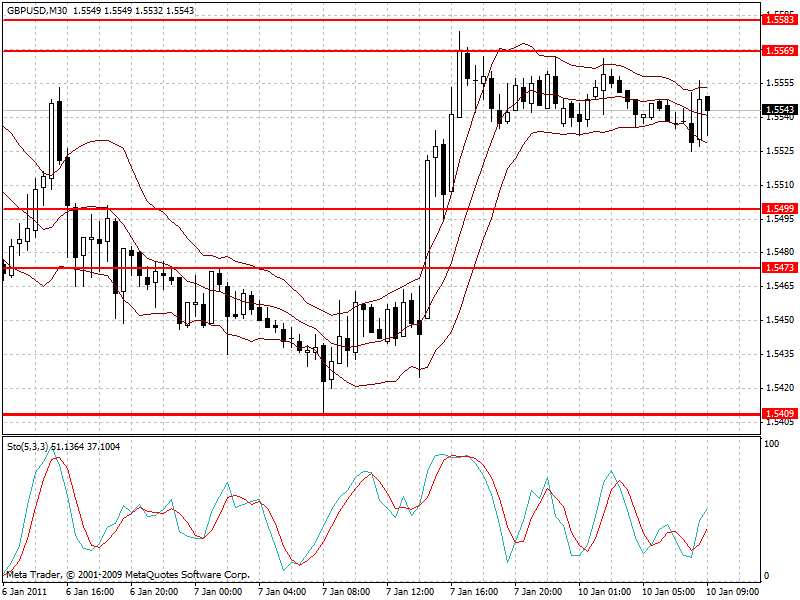Image resolution: width=800 pixels, height=600 pixels.
Task: Click the 7 Jan 20:00 time label
Action: (x=538, y=592)
